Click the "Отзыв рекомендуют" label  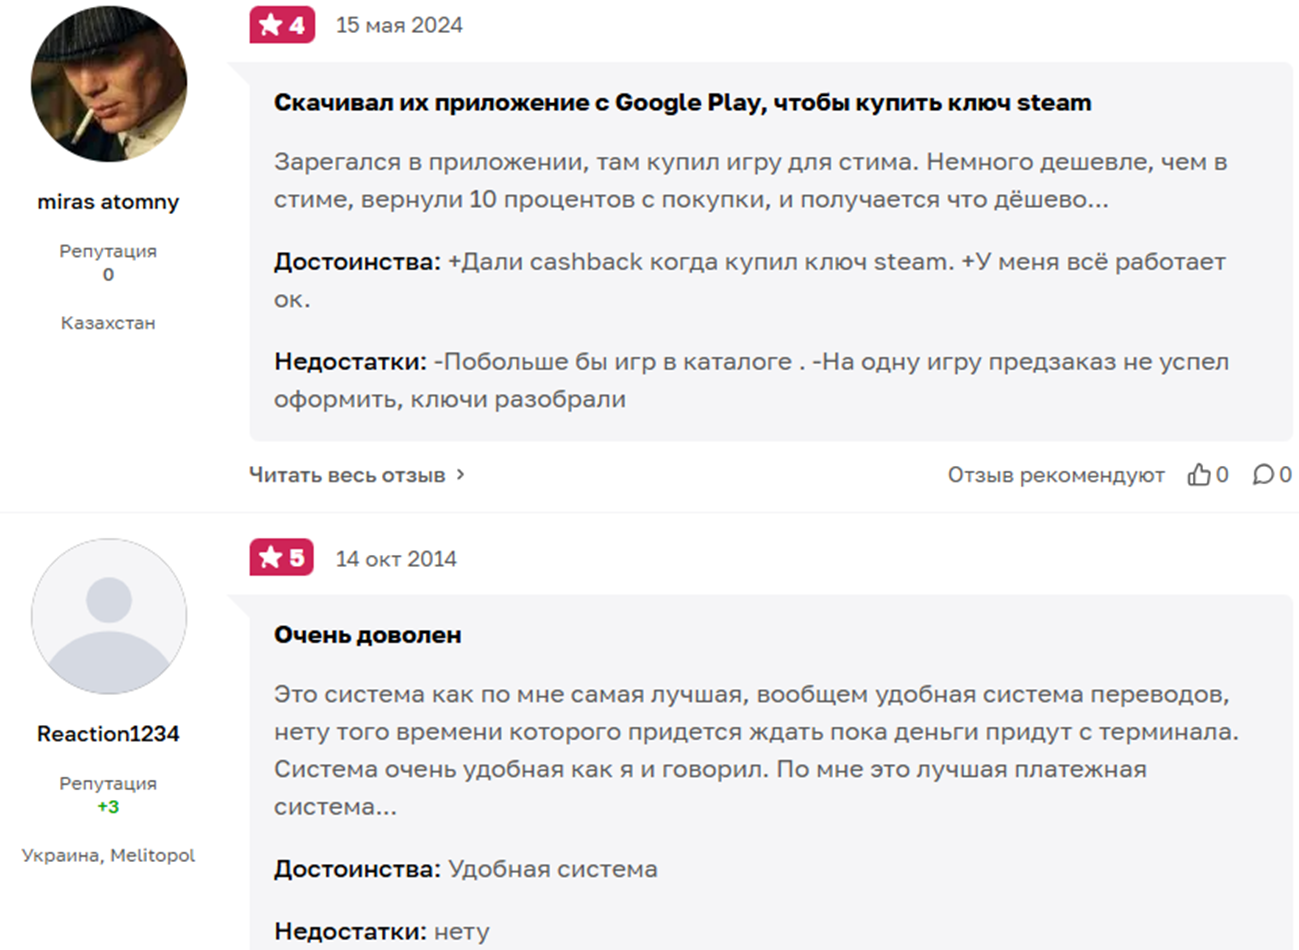click(1056, 475)
